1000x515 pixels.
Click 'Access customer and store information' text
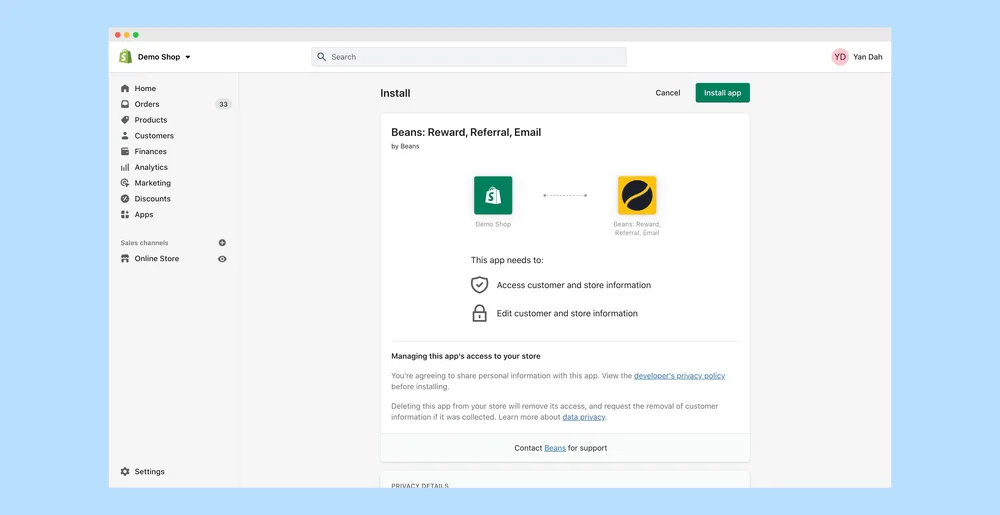pyautogui.click(x=574, y=285)
